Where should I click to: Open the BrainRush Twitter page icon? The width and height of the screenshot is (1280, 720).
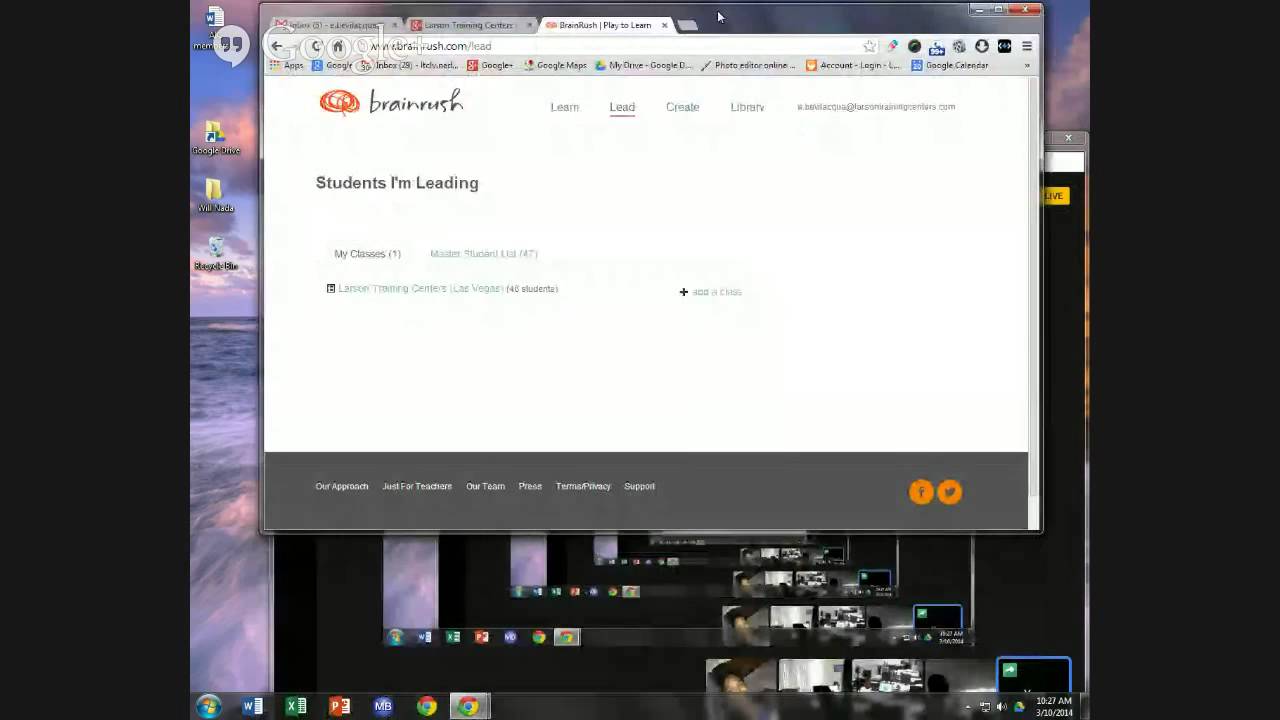pyautogui.click(x=949, y=491)
